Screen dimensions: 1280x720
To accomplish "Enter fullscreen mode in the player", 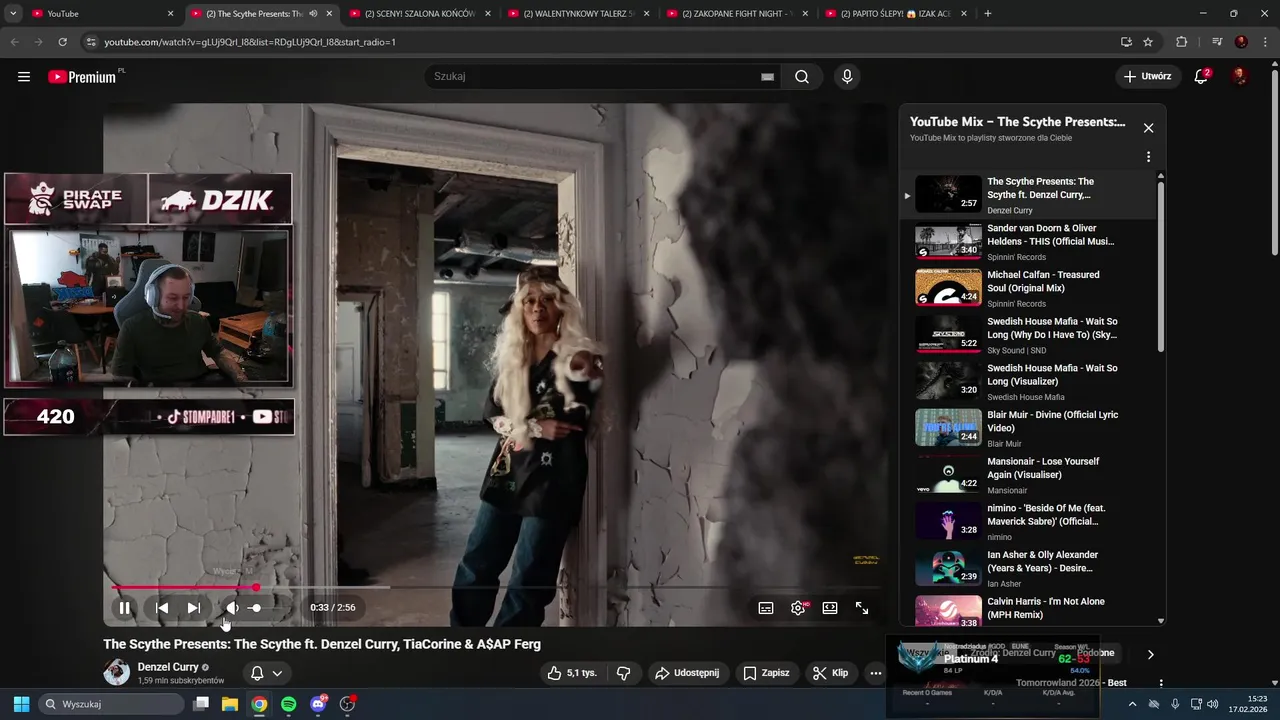I will (x=862, y=608).
